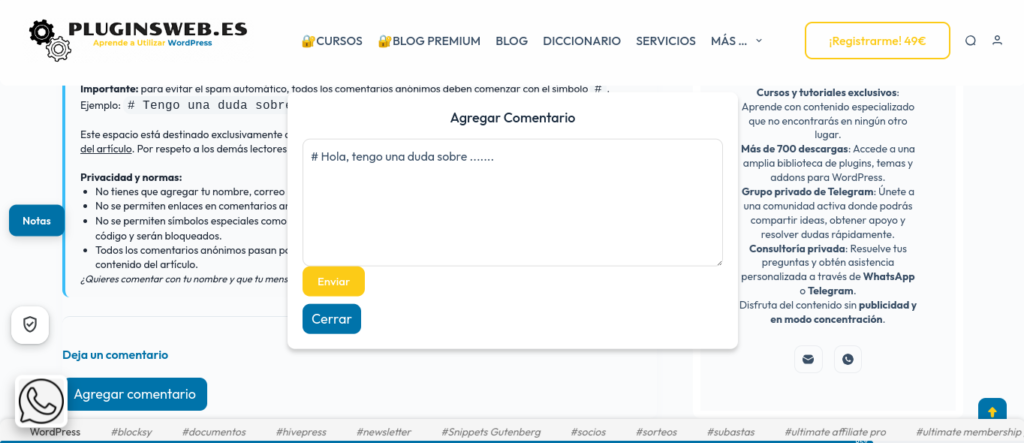Click the #blocksy tag
This screenshot has width=1024, height=443.
131,432
